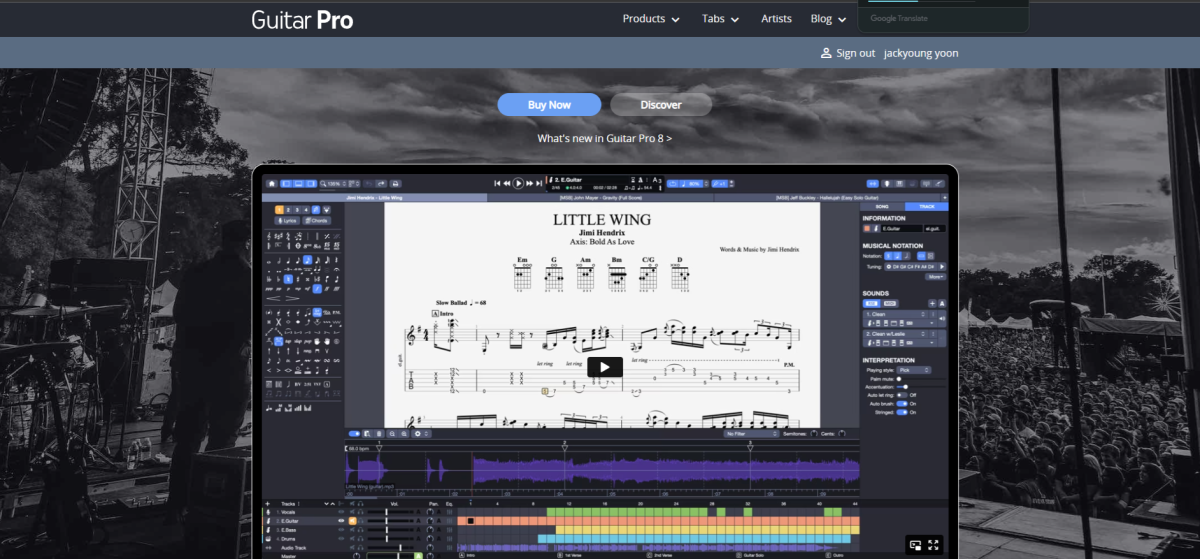Image resolution: width=1200 pixels, height=559 pixels.
Task: Open the No Filter dropdown
Action: (x=752, y=434)
